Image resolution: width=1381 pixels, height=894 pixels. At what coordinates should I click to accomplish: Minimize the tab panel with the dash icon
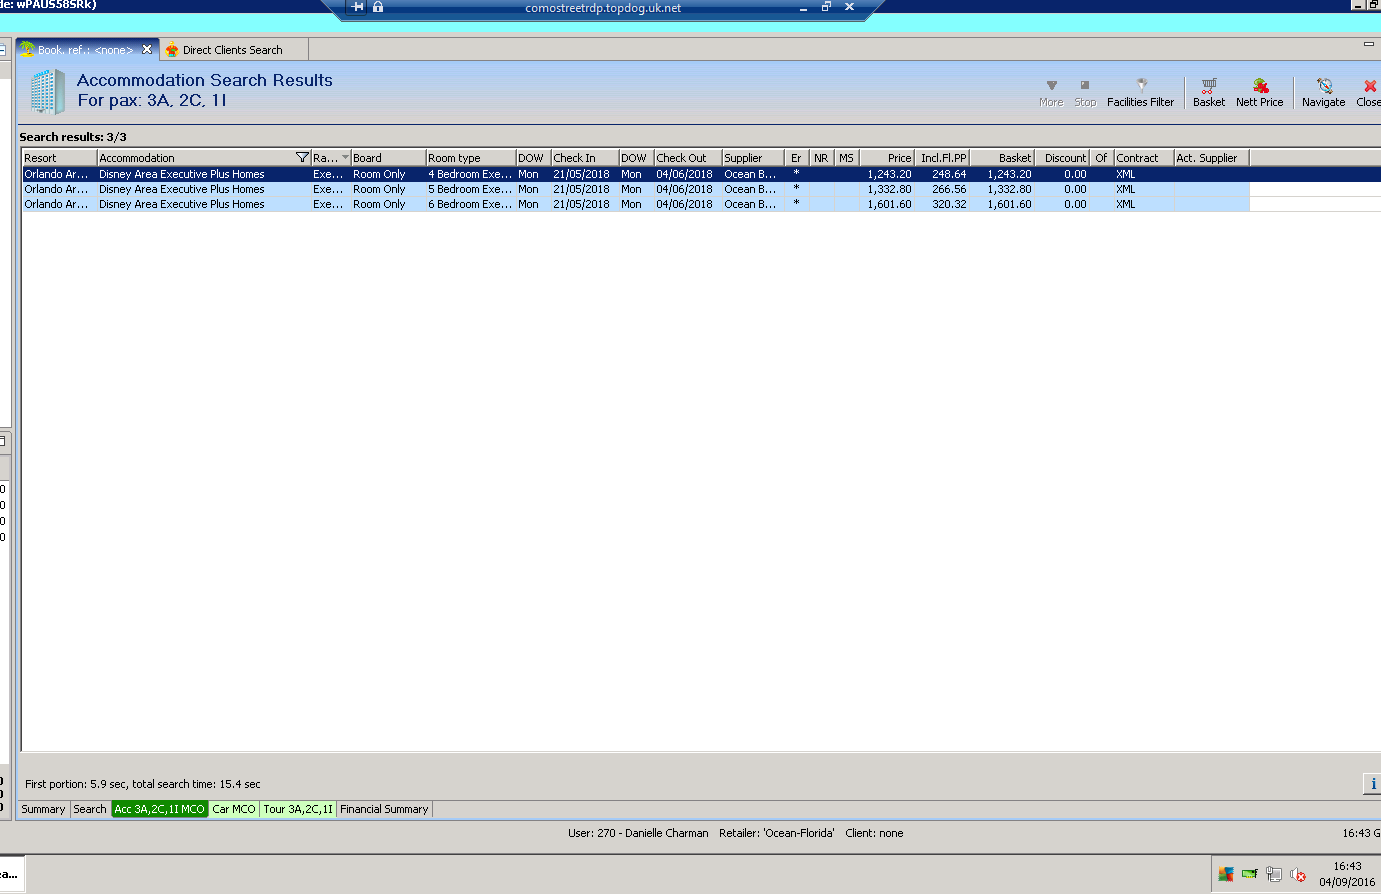[1369, 44]
